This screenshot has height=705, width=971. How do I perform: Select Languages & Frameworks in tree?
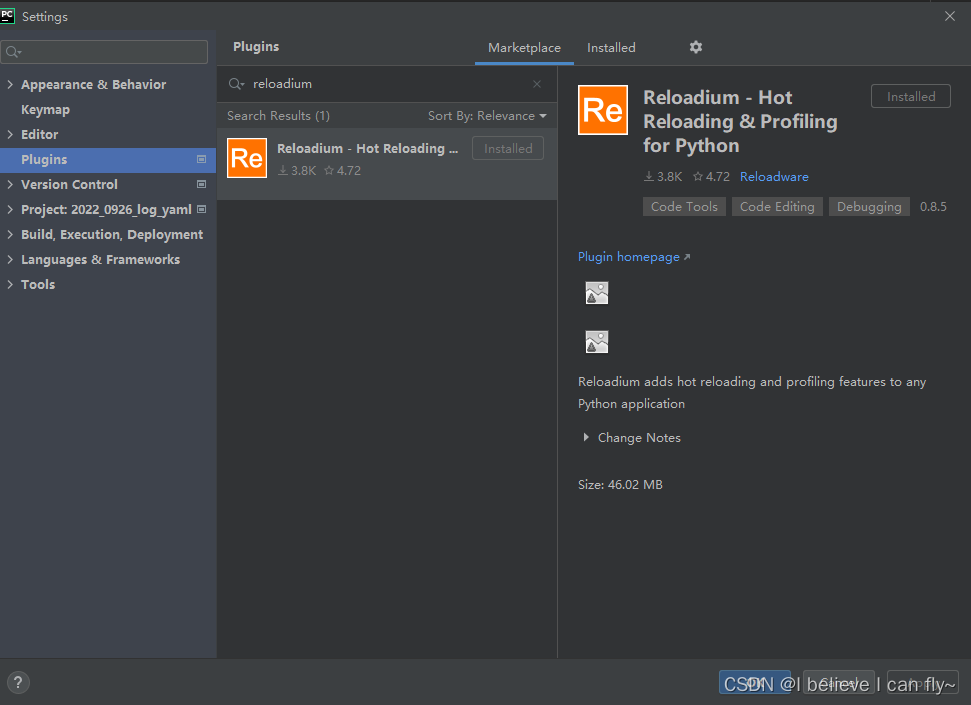click(x=100, y=259)
